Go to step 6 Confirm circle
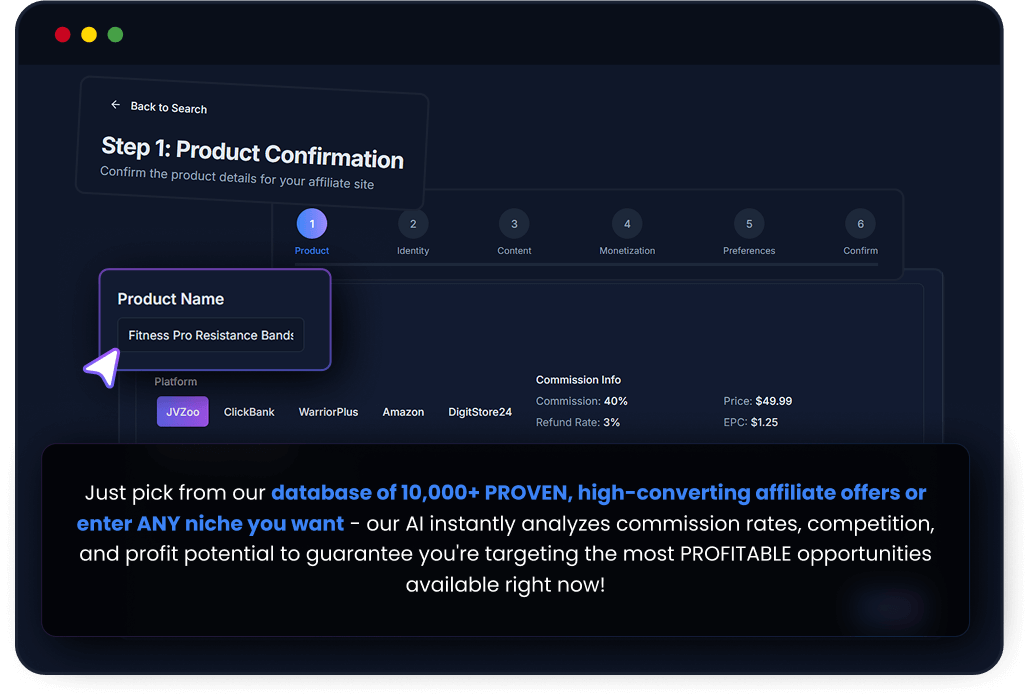This screenshot has width=1031, height=698. [x=860, y=224]
